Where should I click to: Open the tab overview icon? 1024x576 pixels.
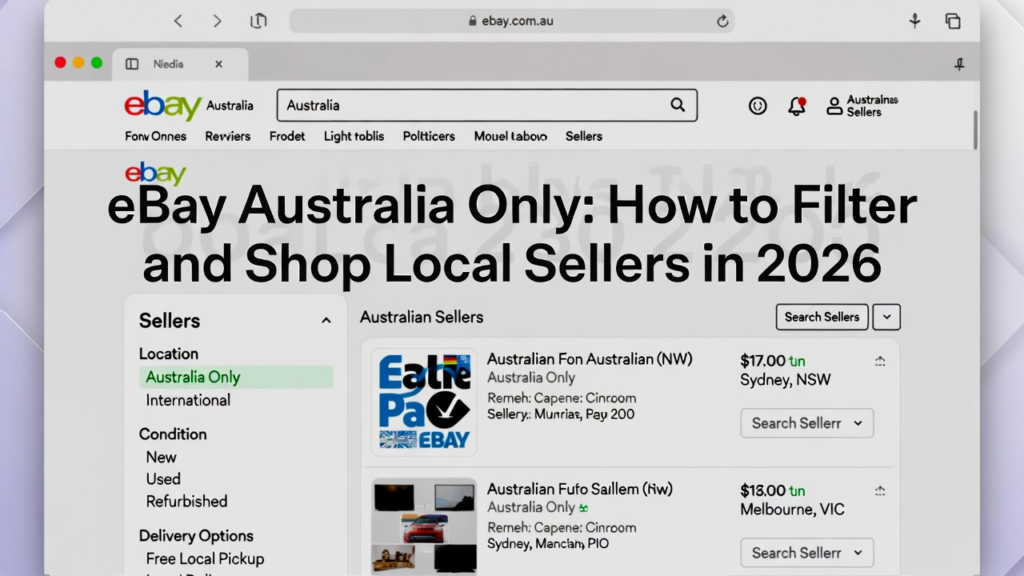953,21
